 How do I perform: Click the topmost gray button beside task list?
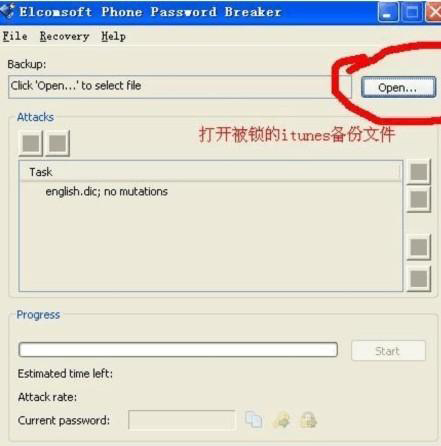coord(419,172)
